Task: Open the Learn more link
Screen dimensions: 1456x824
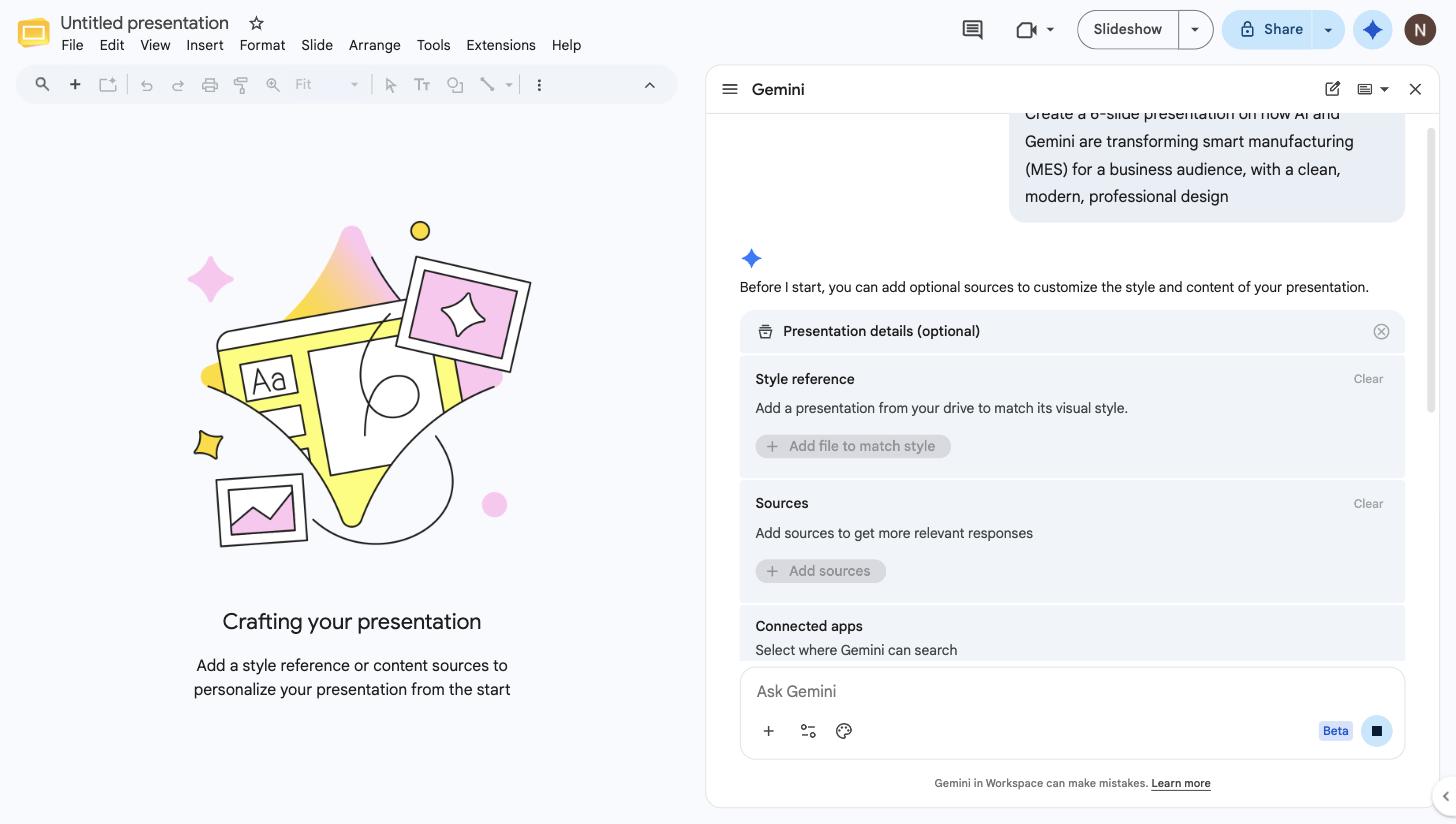Action: [1181, 783]
